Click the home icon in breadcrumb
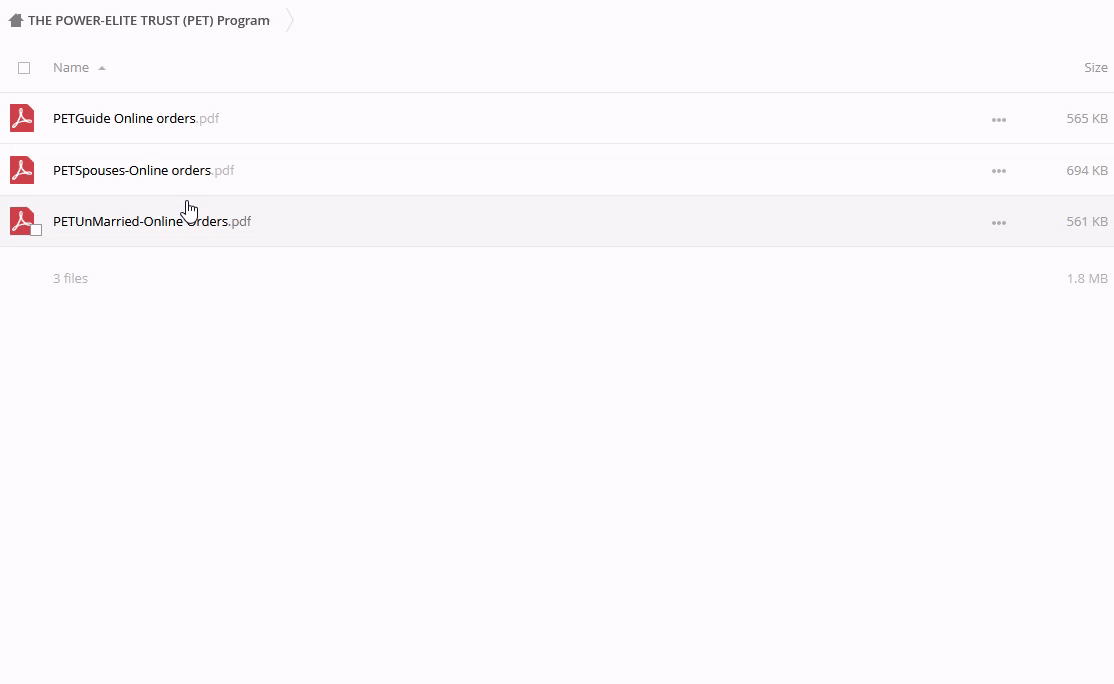 16,20
